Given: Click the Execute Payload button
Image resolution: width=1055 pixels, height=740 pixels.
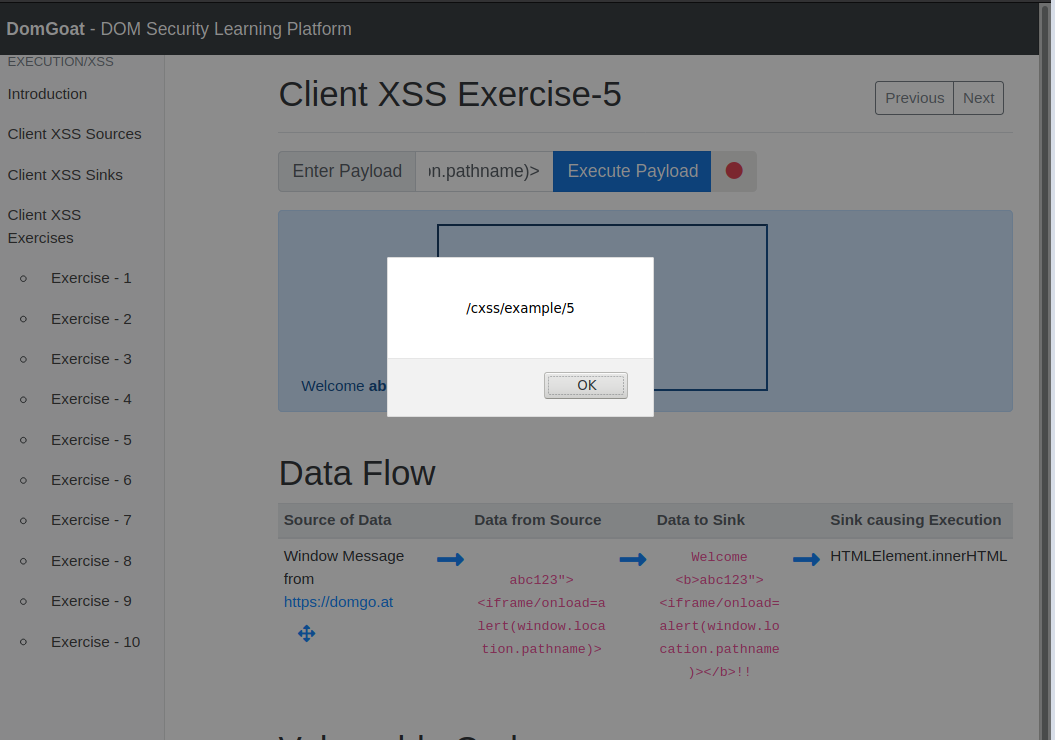Looking at the screenshot, I should 632,171.
